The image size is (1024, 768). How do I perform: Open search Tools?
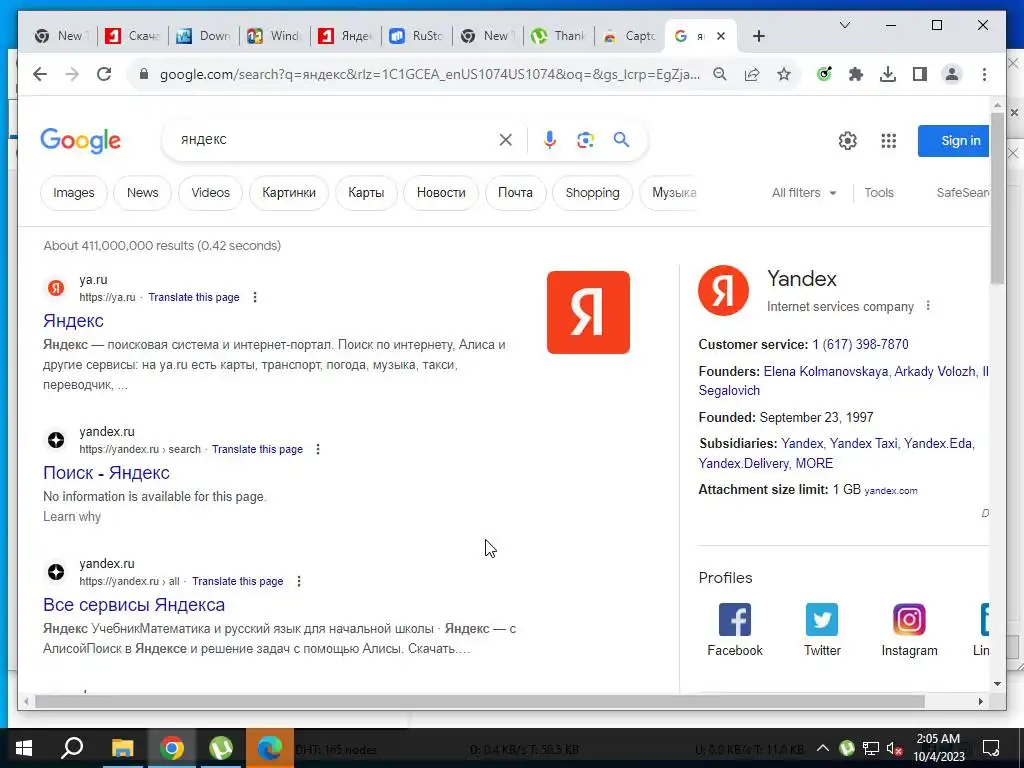878,193
